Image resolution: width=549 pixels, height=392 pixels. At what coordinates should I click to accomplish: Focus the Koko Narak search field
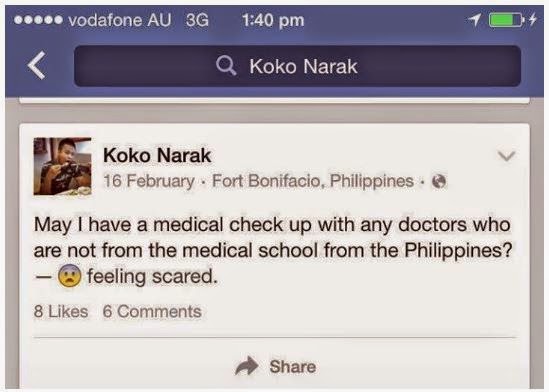[298, 66]
